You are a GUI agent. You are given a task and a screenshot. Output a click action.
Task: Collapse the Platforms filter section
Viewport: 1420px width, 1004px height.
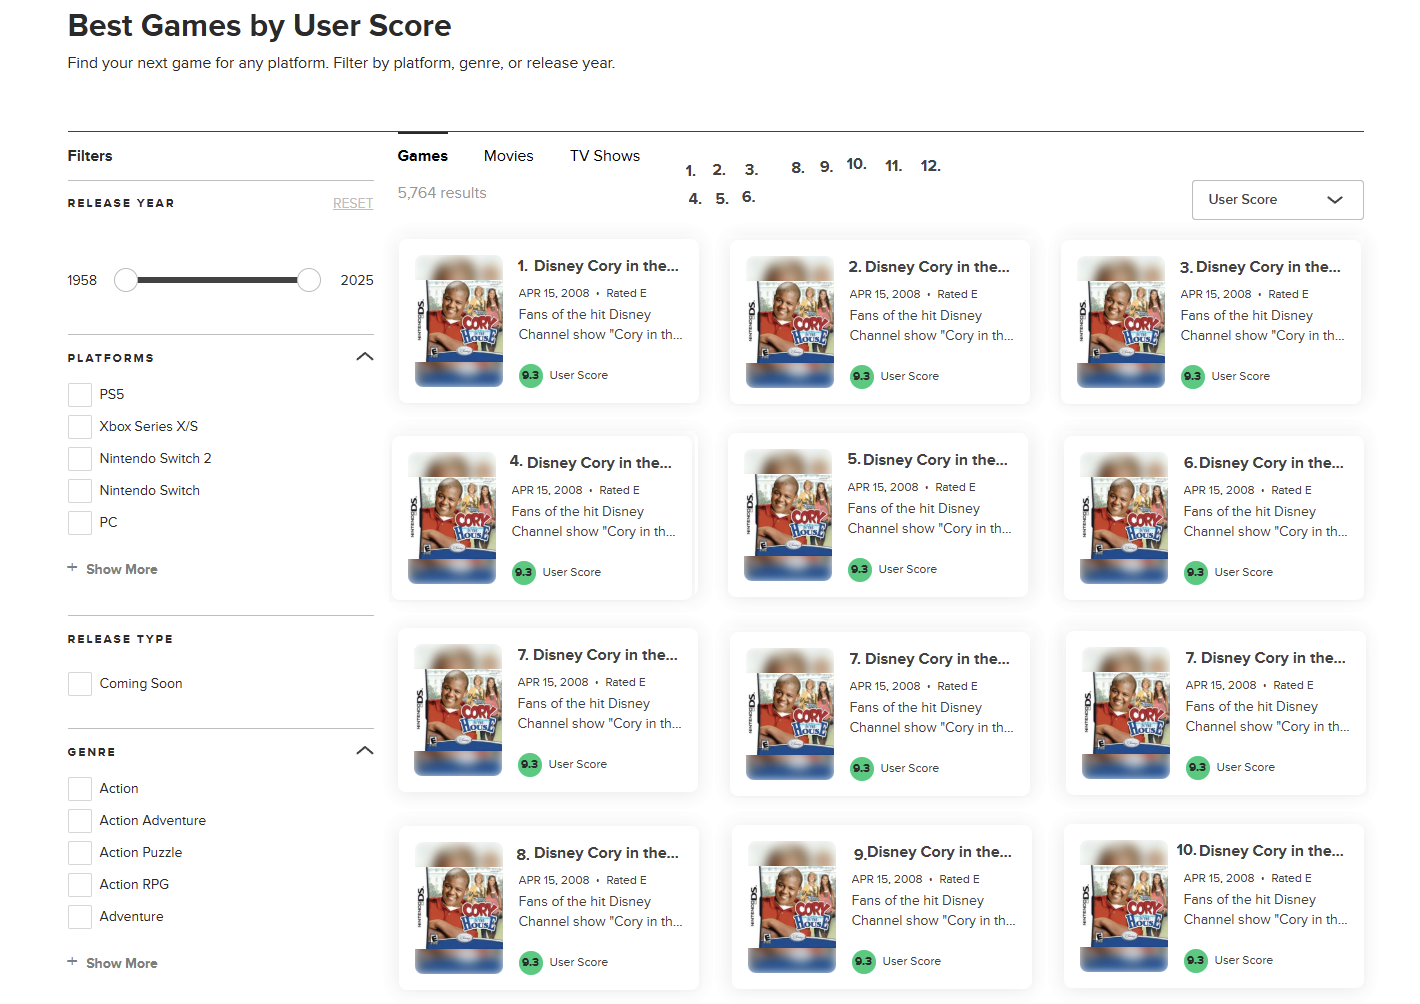click(x=365, y=357)
